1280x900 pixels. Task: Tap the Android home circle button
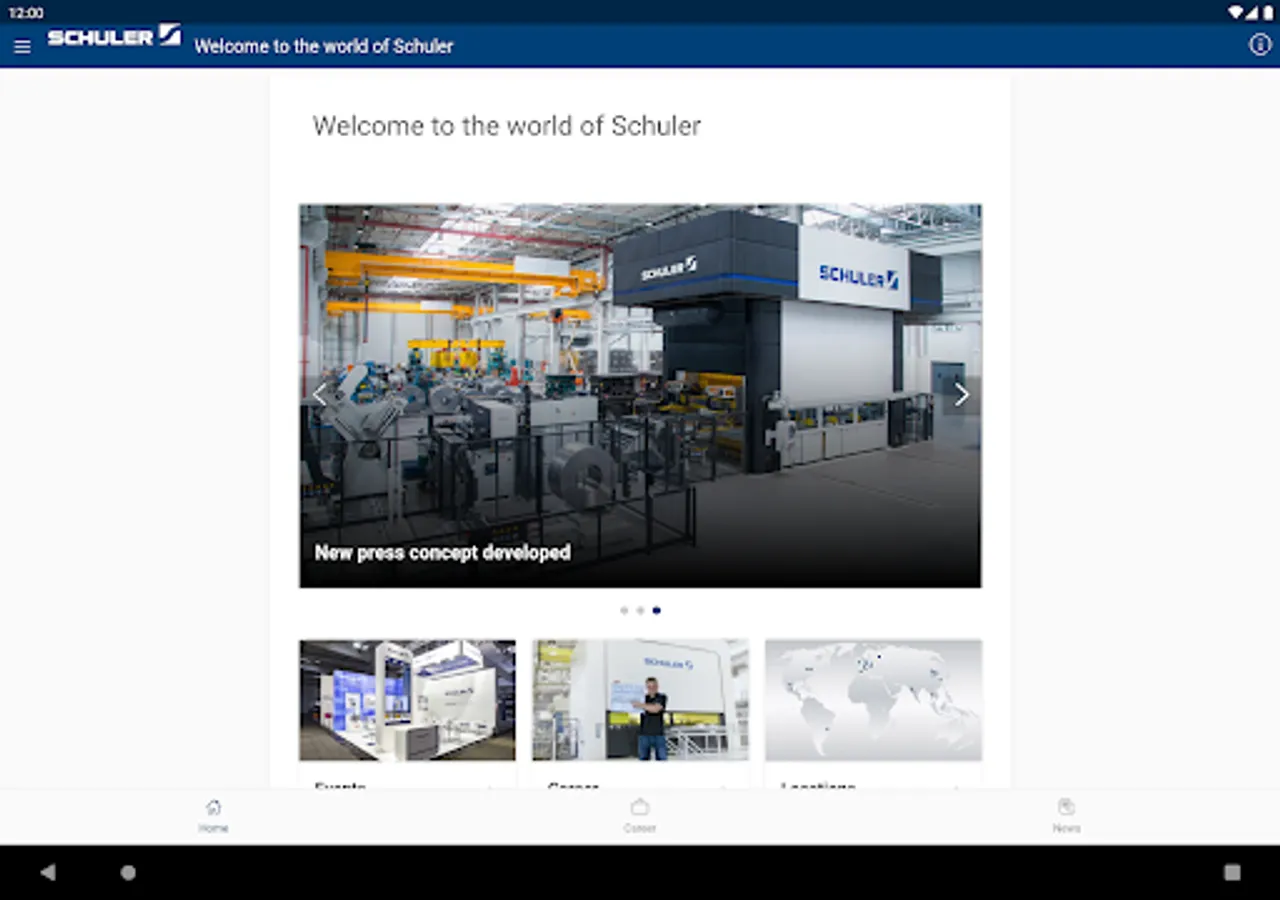point(128,872)
